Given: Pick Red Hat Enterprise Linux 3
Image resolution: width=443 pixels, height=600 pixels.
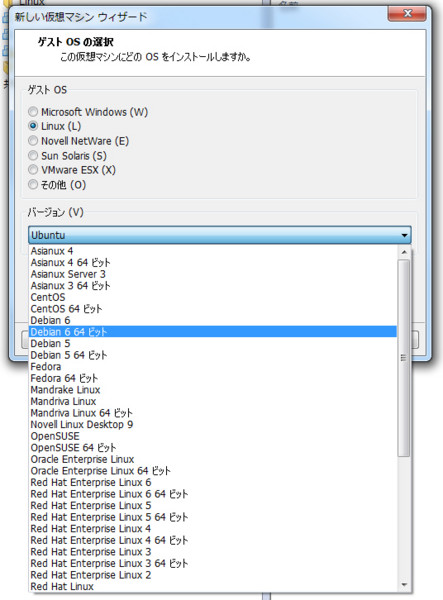Looking at the screenshot, I should 213,552.
